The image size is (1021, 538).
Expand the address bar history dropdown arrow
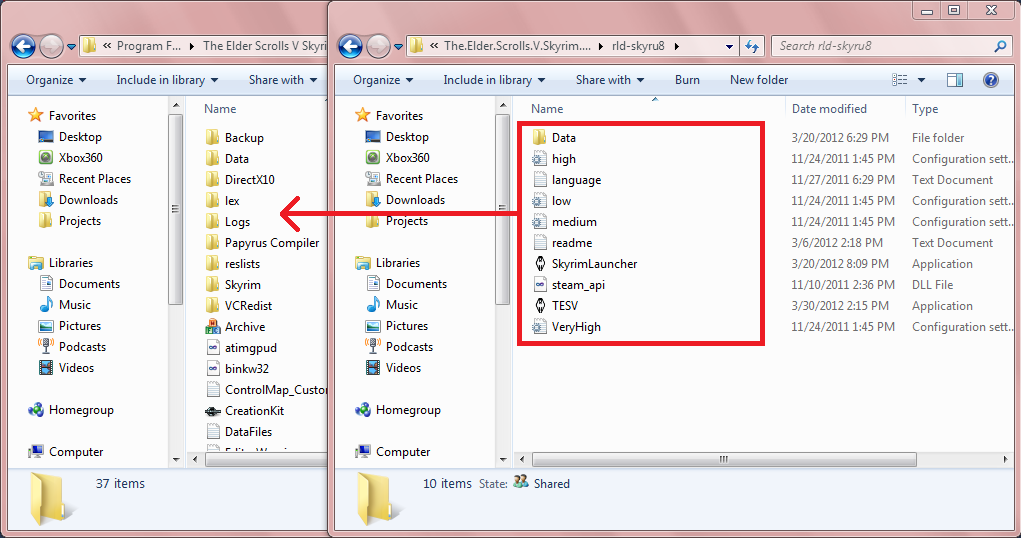(x=729, y=46)
